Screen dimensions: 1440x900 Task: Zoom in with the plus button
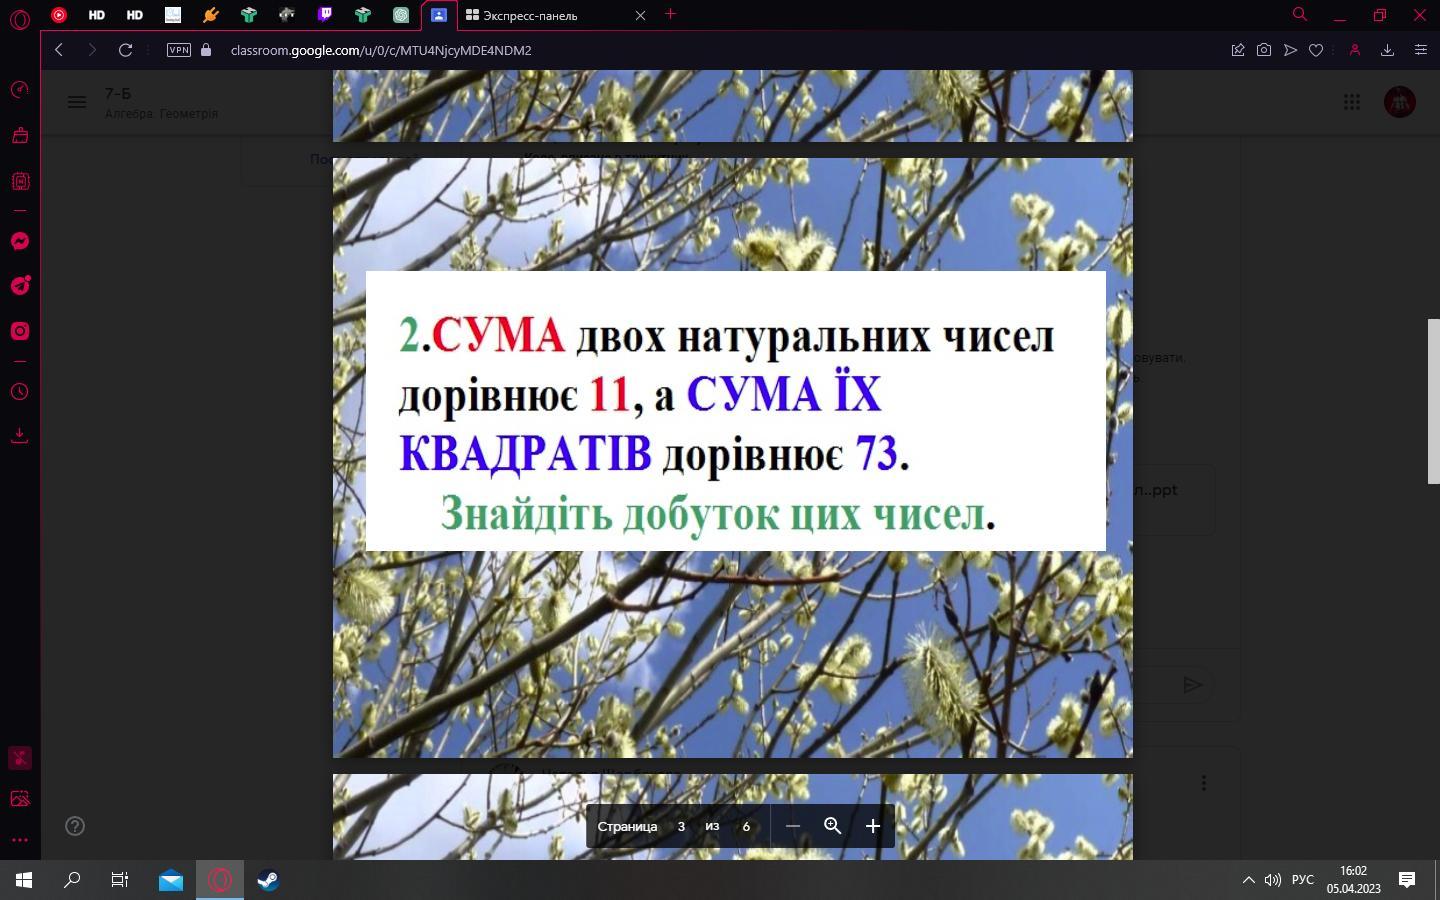873,826
